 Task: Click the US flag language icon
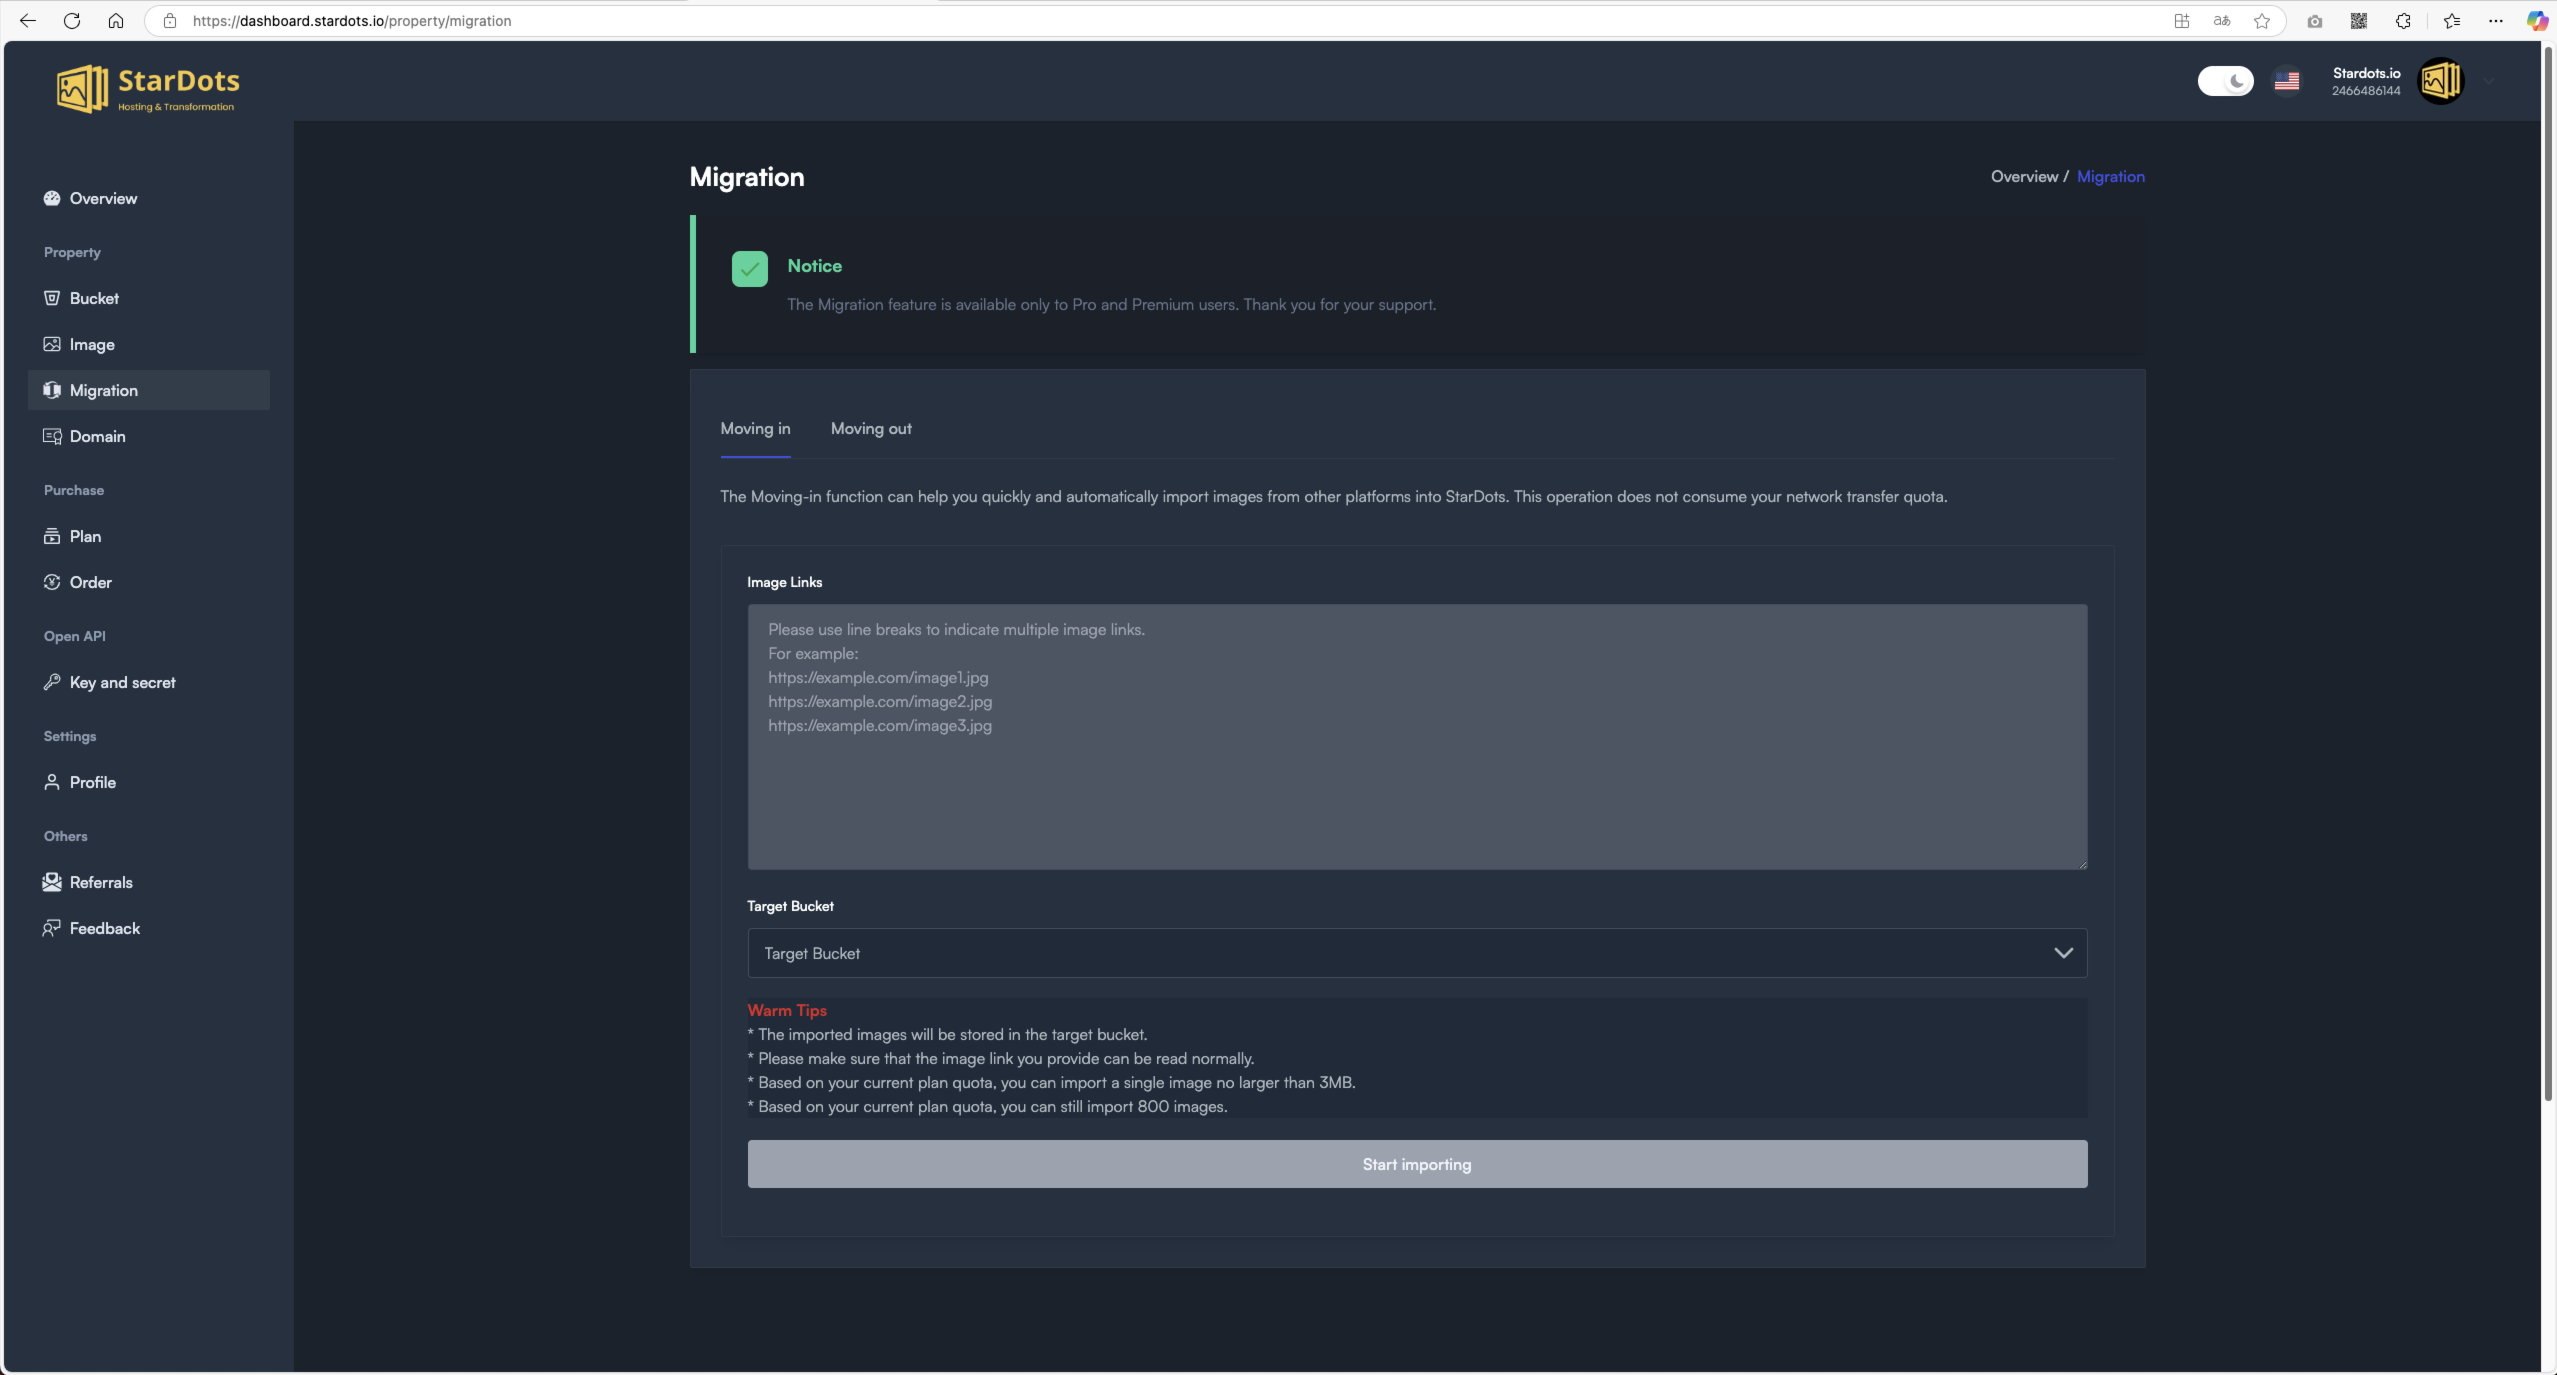click(x=2286, y=81)
